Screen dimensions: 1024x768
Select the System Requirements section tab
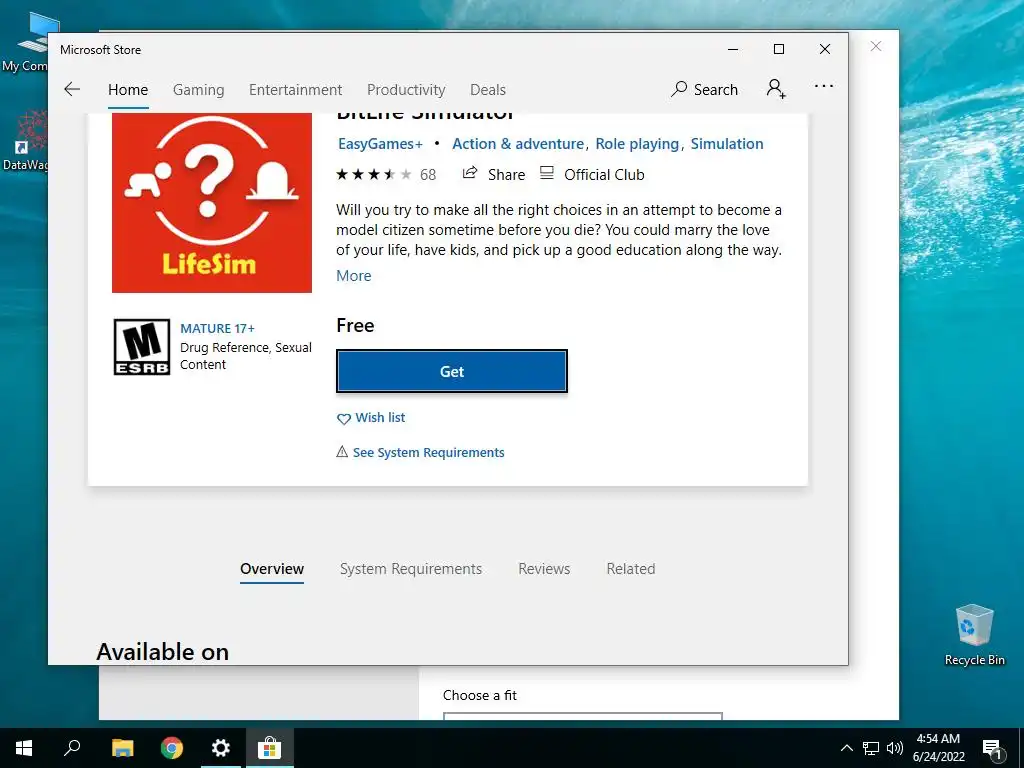(x=411, y=569)
